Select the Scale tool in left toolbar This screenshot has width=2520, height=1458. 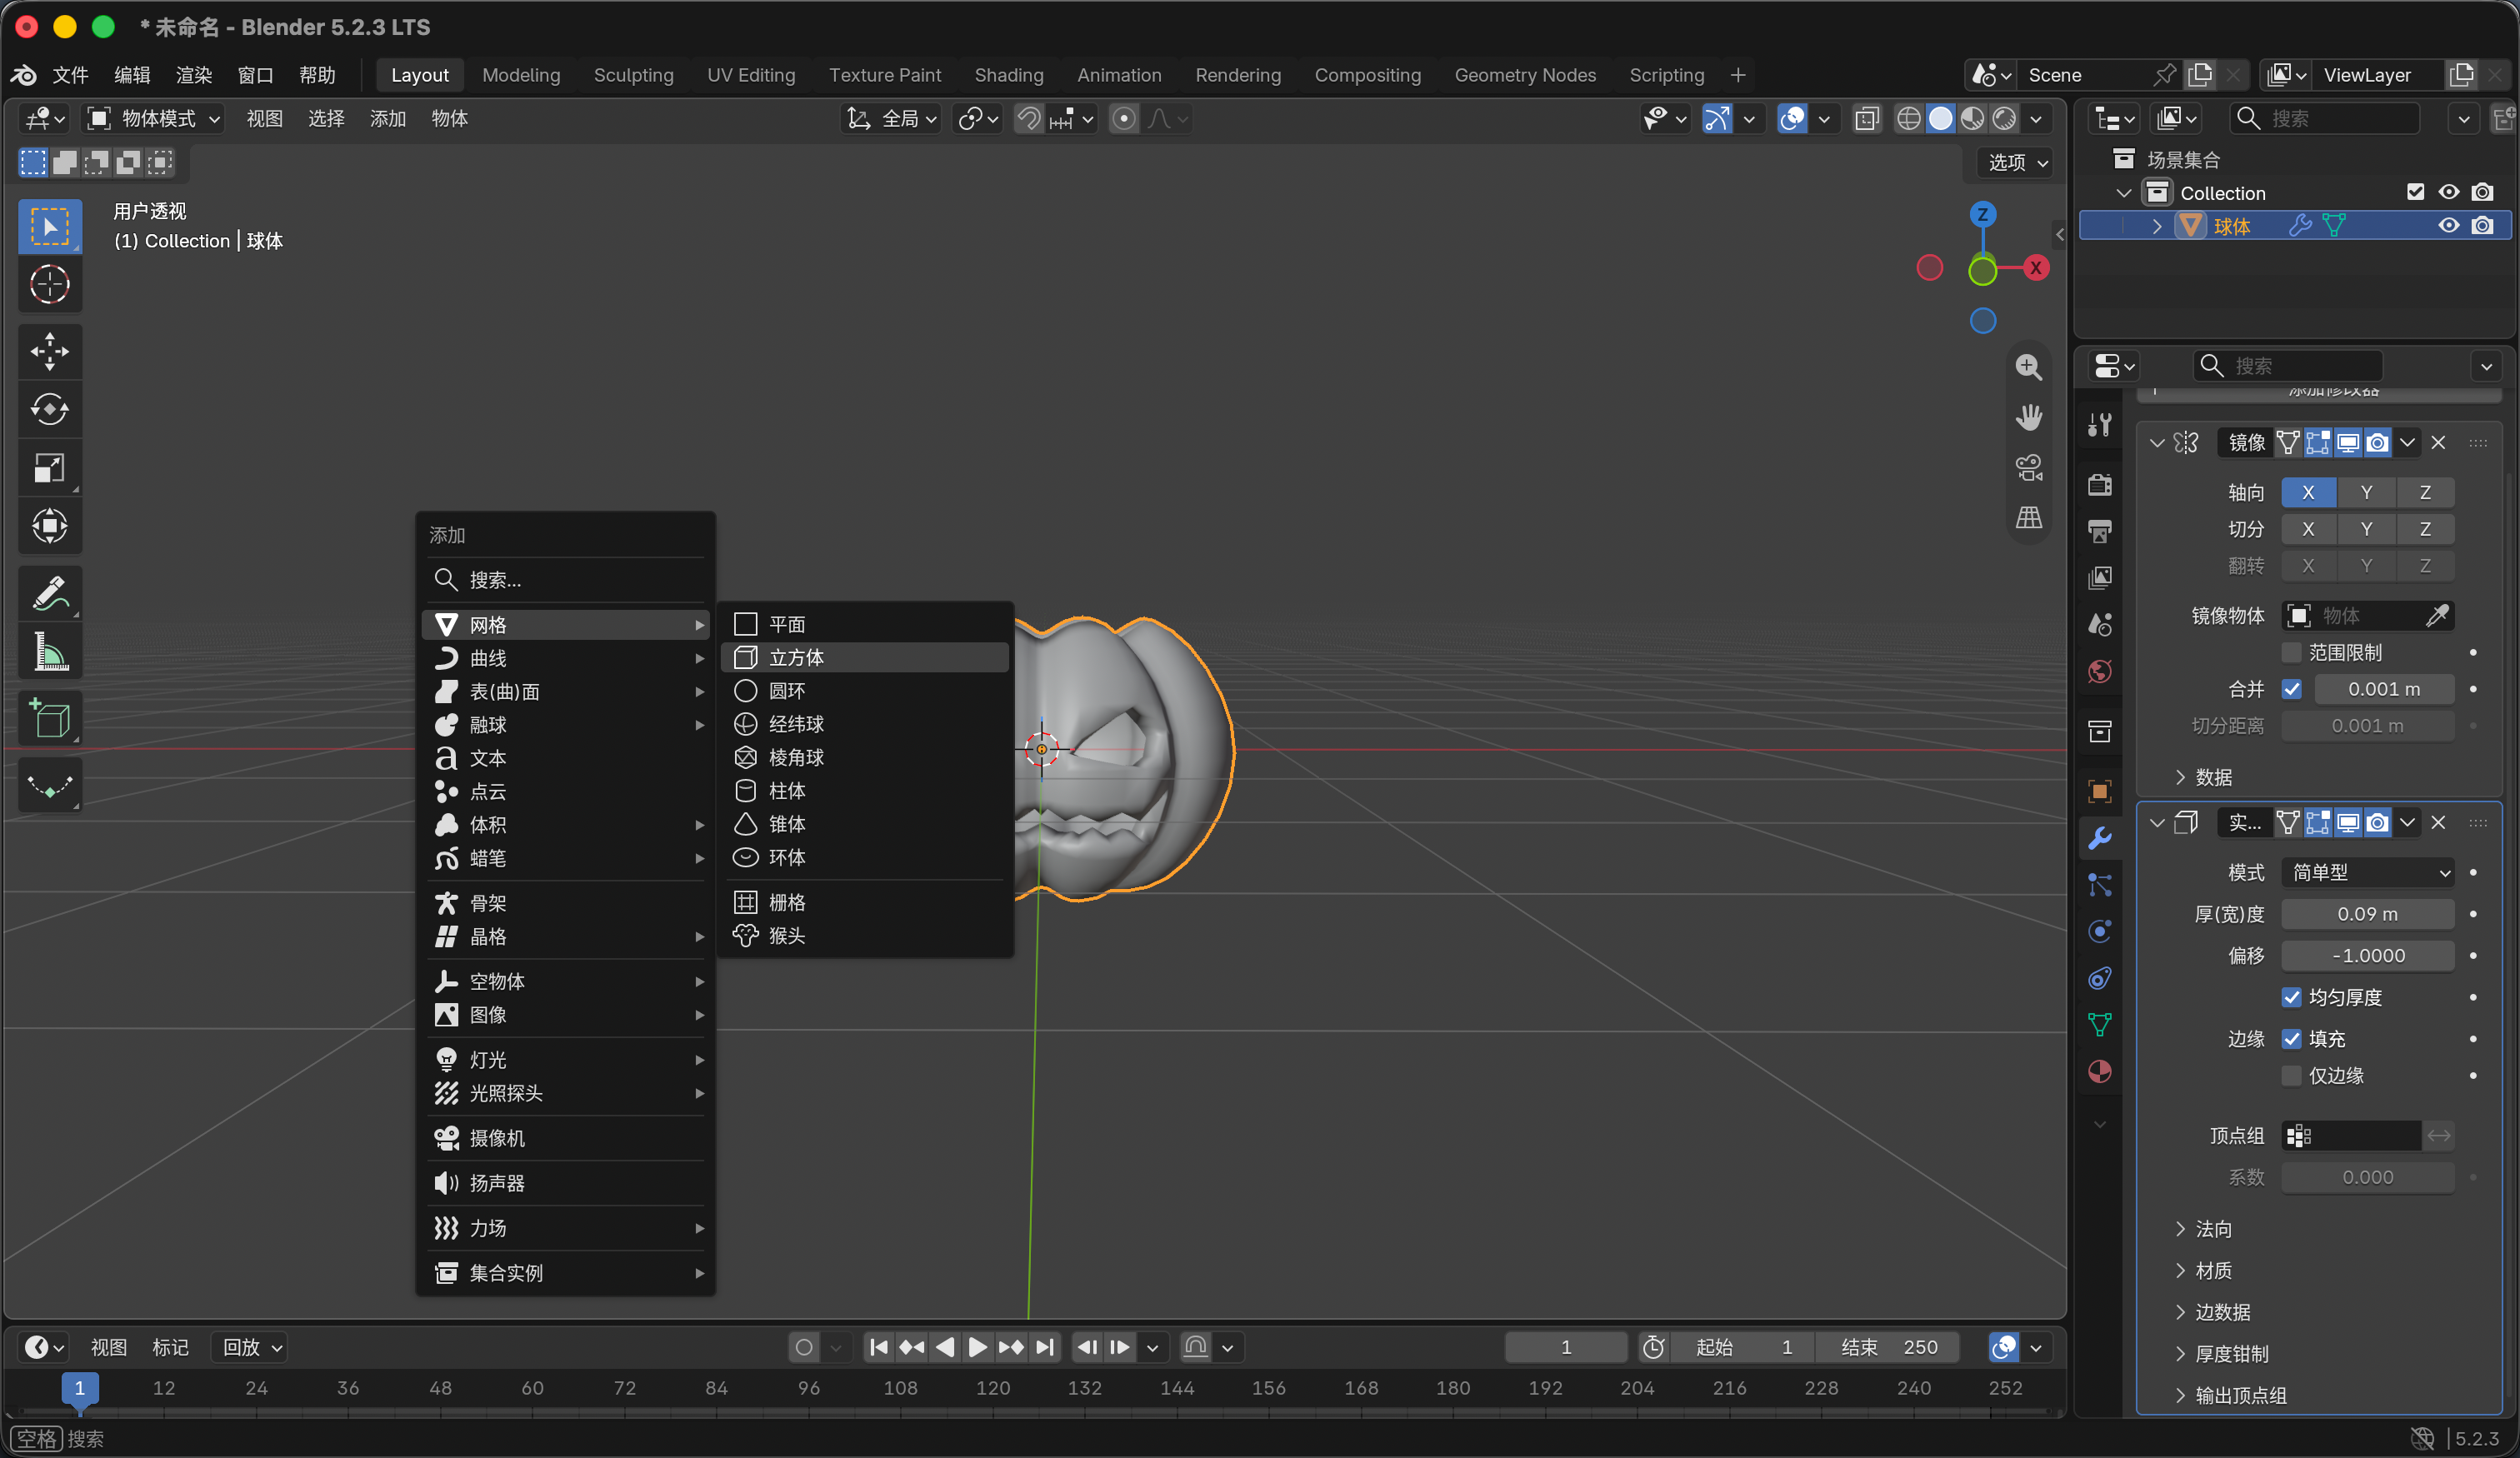pyautogui.click(x=50, y=467)
